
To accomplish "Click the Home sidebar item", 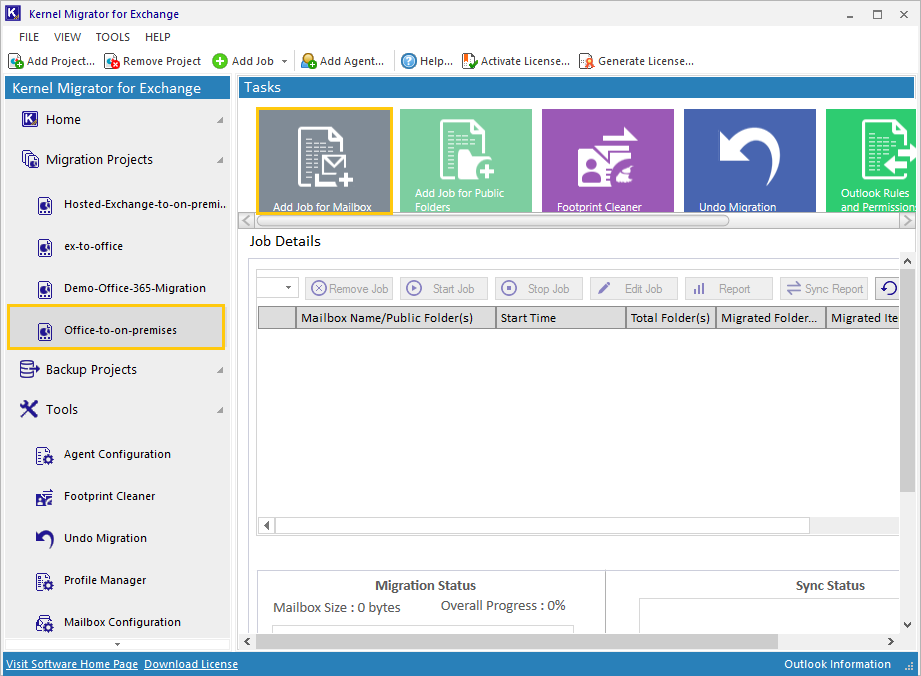I will click(63, 119).
